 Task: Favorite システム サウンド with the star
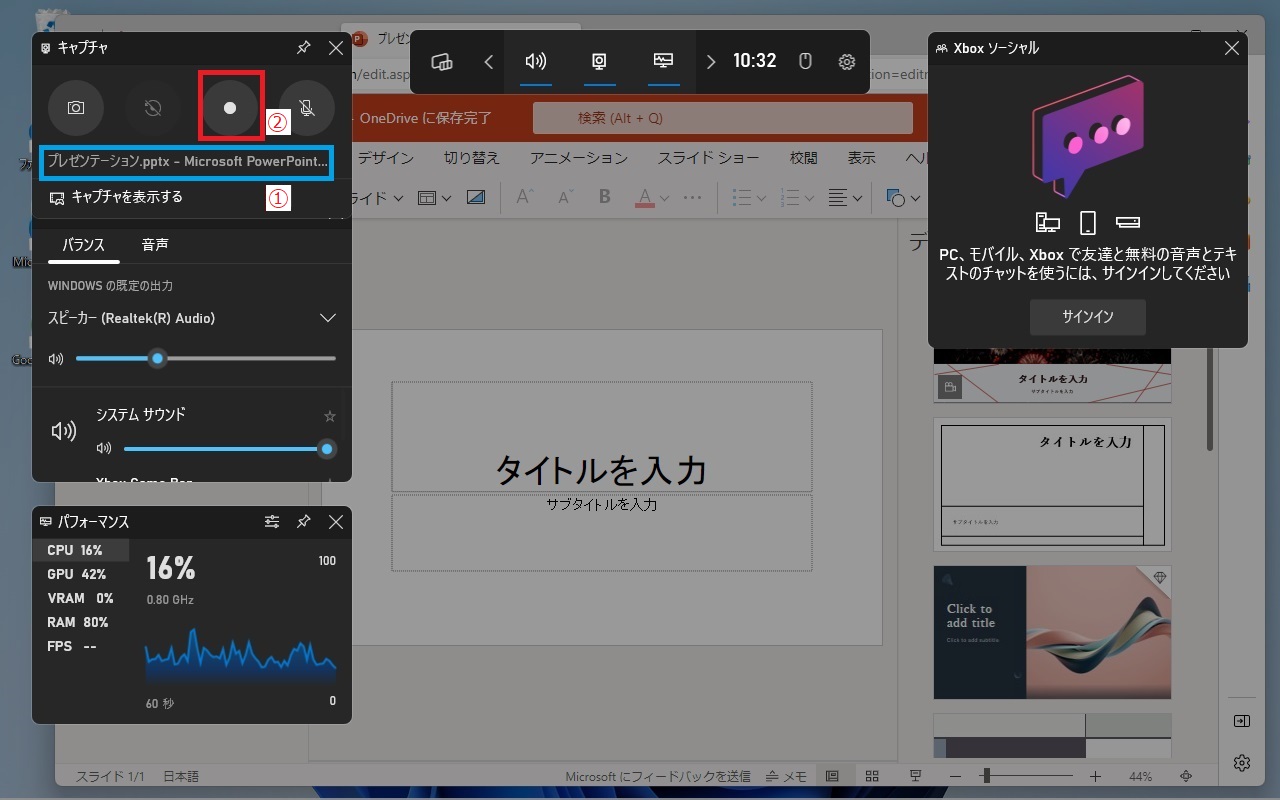point(330,416)
